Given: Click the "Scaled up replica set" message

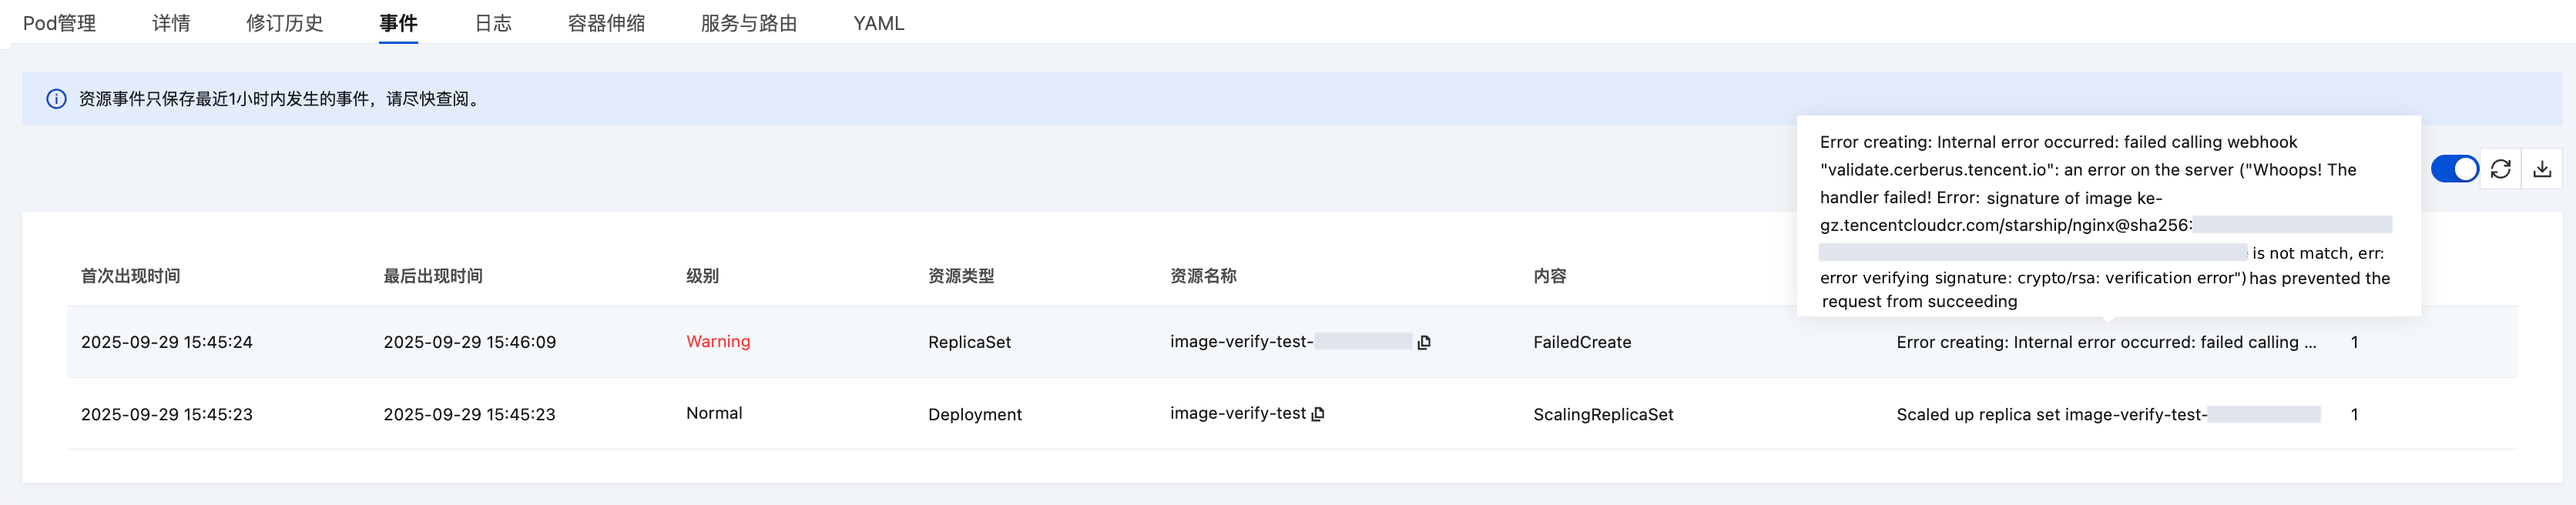Looking at the screenshot, I should point(2050,414).
